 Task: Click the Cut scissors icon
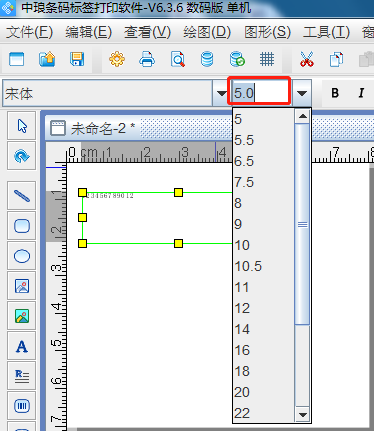tap(307, 60)
